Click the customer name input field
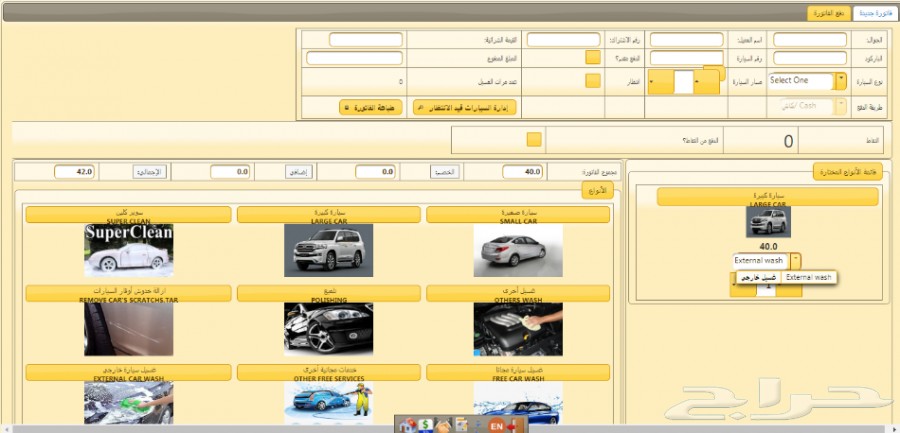Image resolution: width=900 pixels, height=433 pixels. click(x=686, y=40)
